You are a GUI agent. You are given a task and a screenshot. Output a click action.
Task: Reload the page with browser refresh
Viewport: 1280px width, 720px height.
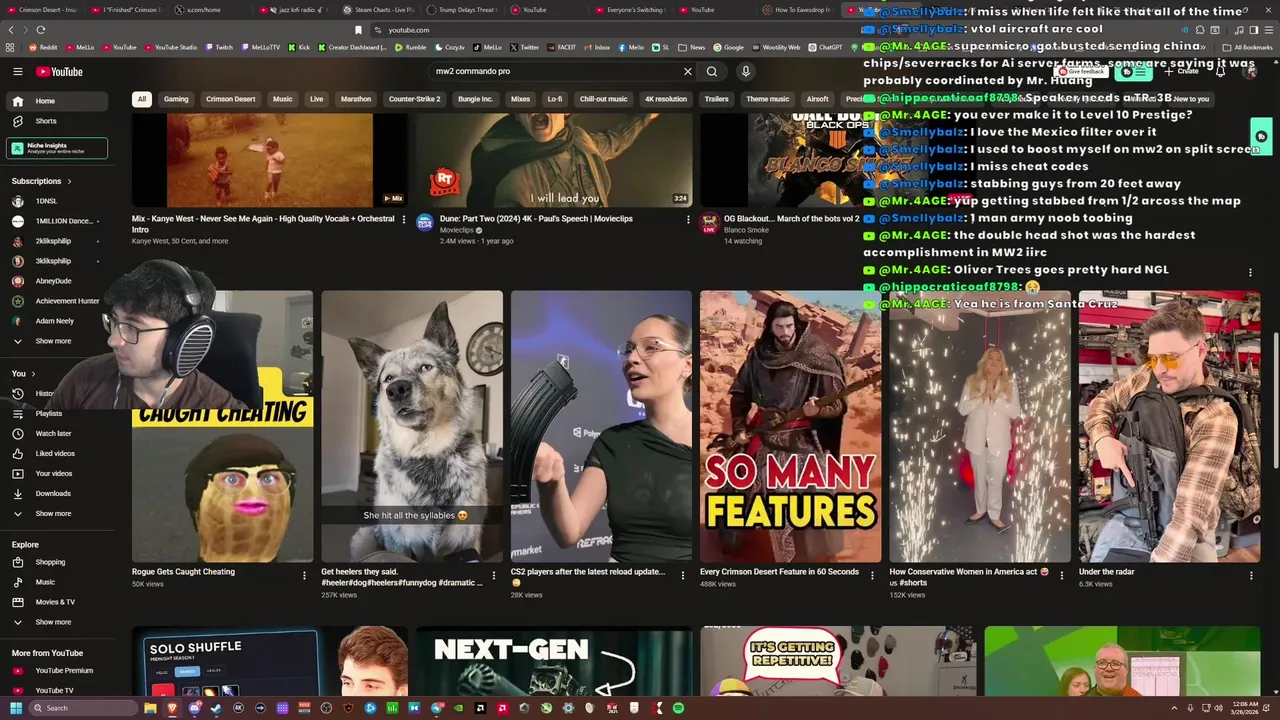[41, 30]
